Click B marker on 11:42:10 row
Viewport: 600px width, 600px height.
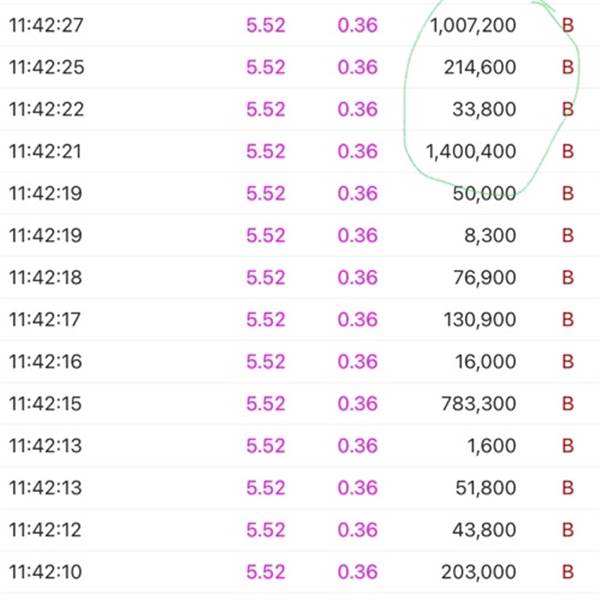tap(568, 572)
